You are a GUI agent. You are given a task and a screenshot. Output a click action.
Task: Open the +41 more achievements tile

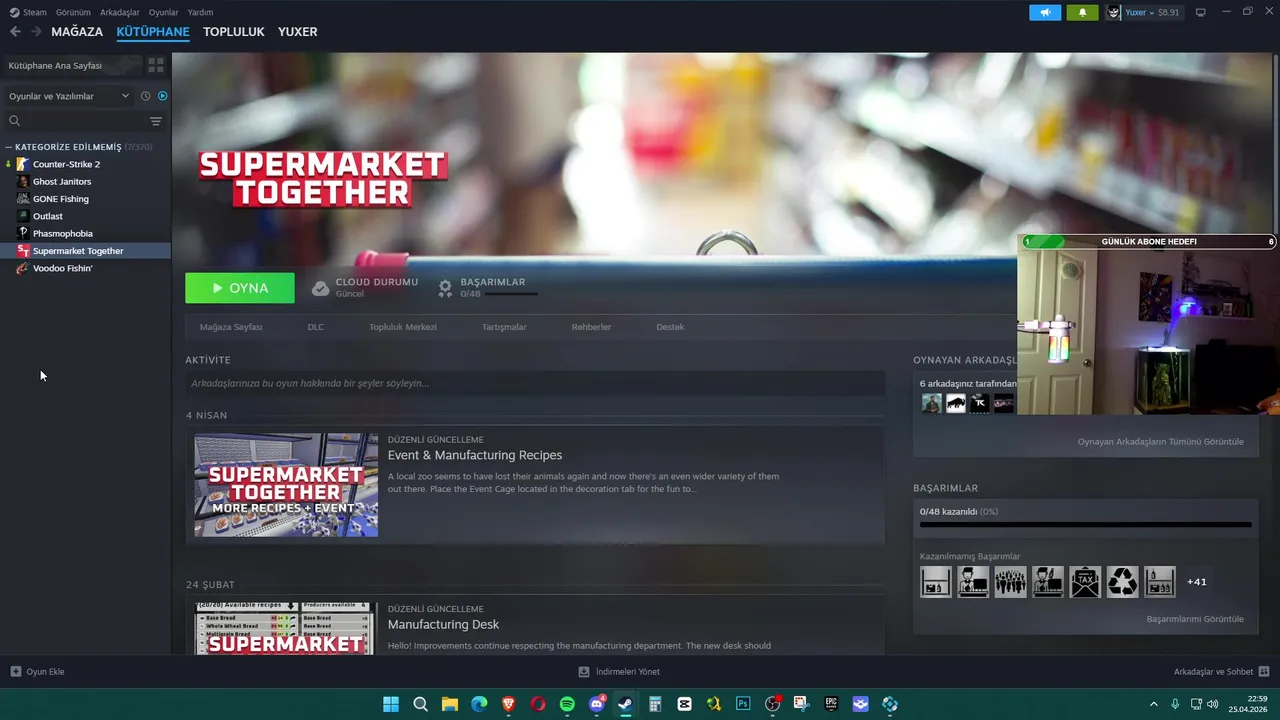pos(1196,582)
